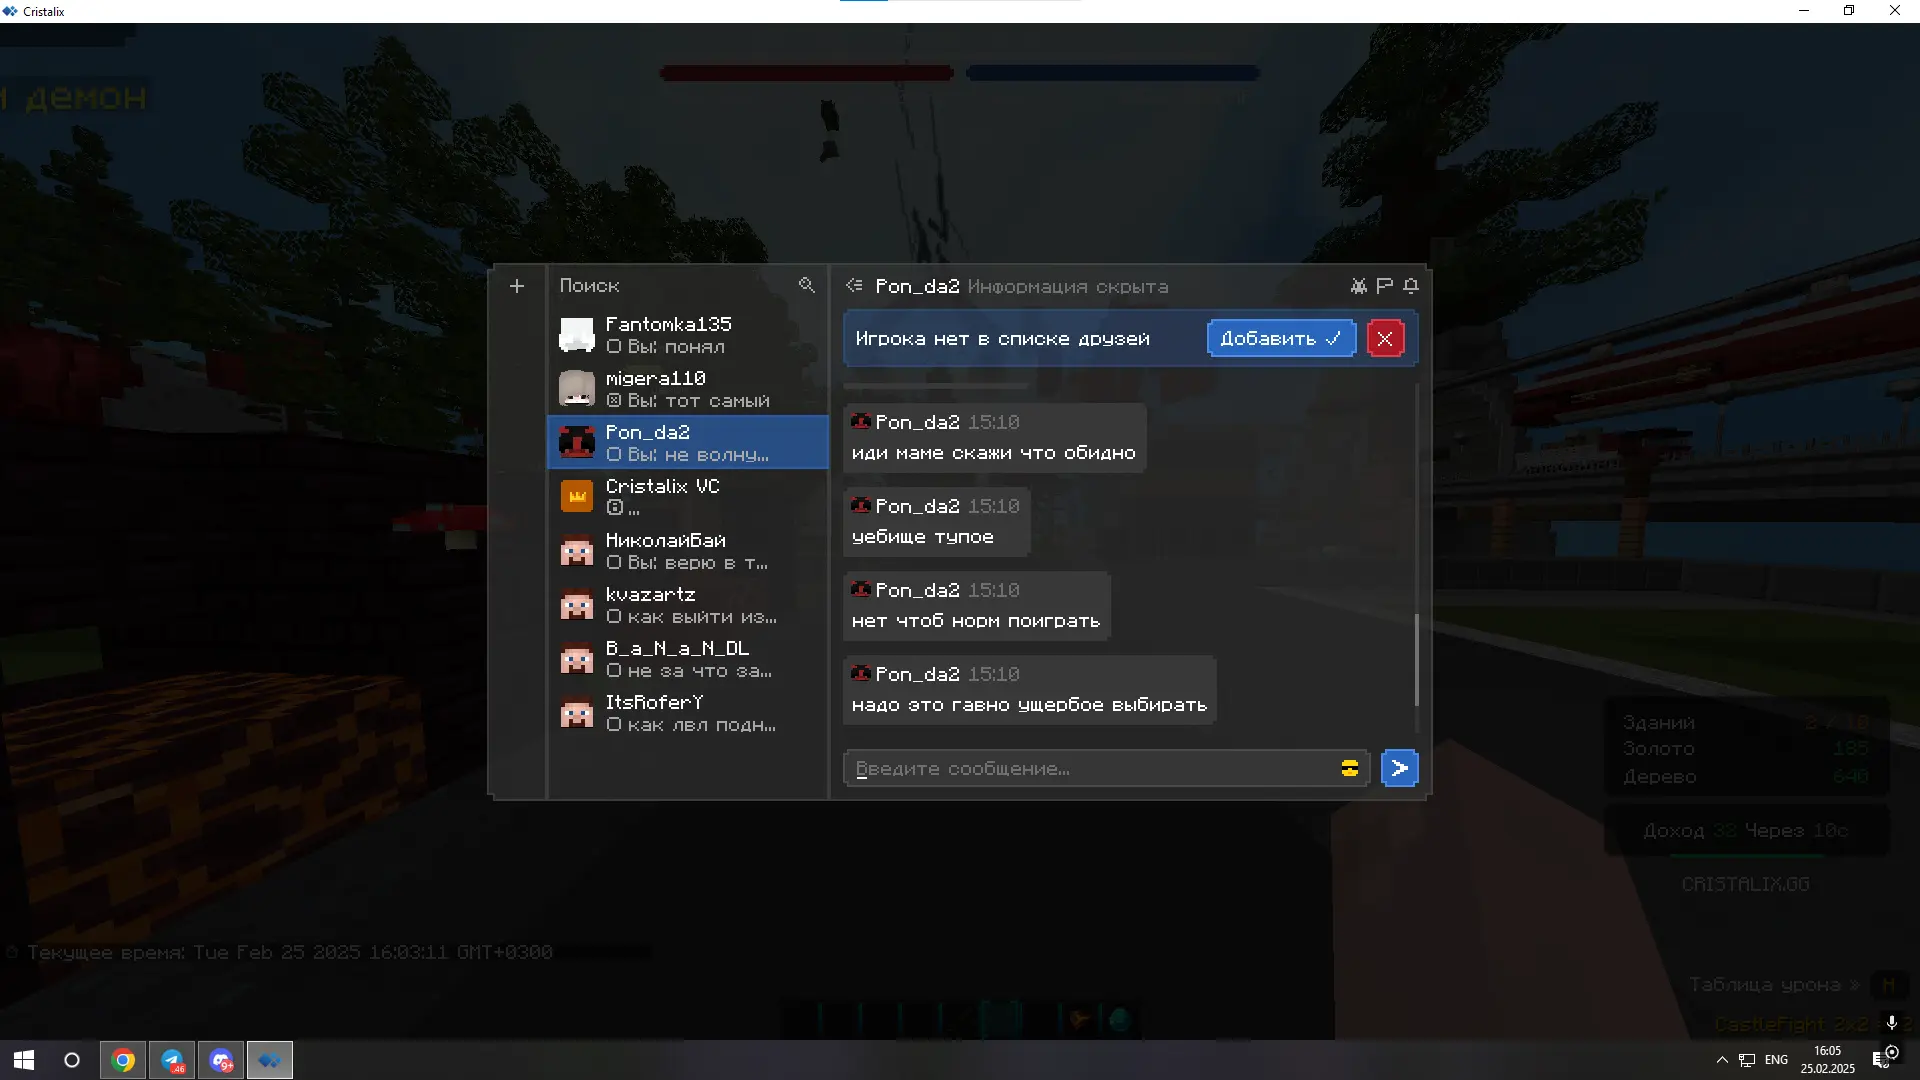Open chat with B_a_N_a_N_DL
Screen dimensions: 1920x1080
[688, 658]
